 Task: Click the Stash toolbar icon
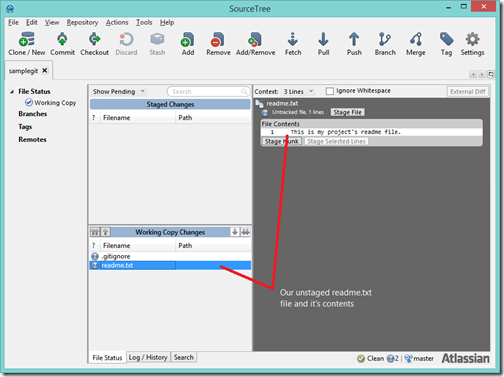pos(157,39)
